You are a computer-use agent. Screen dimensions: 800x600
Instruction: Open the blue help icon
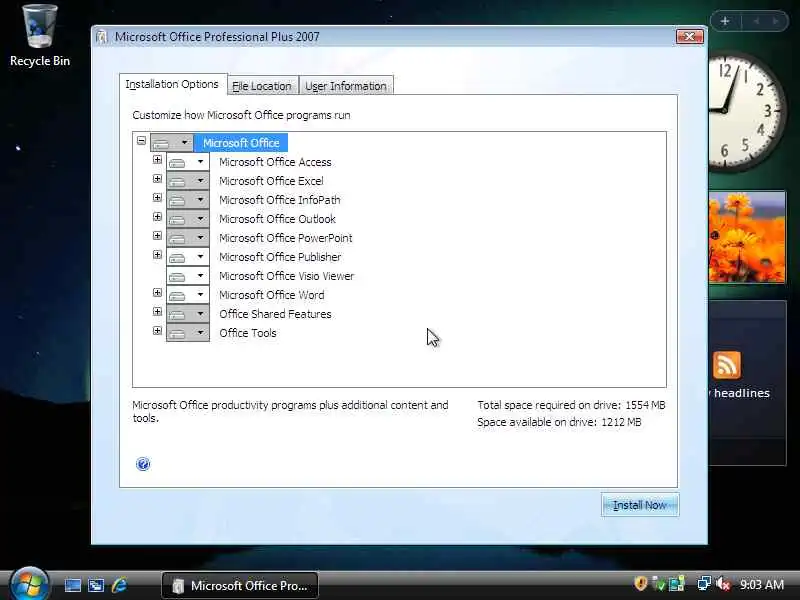coord(143,464)
